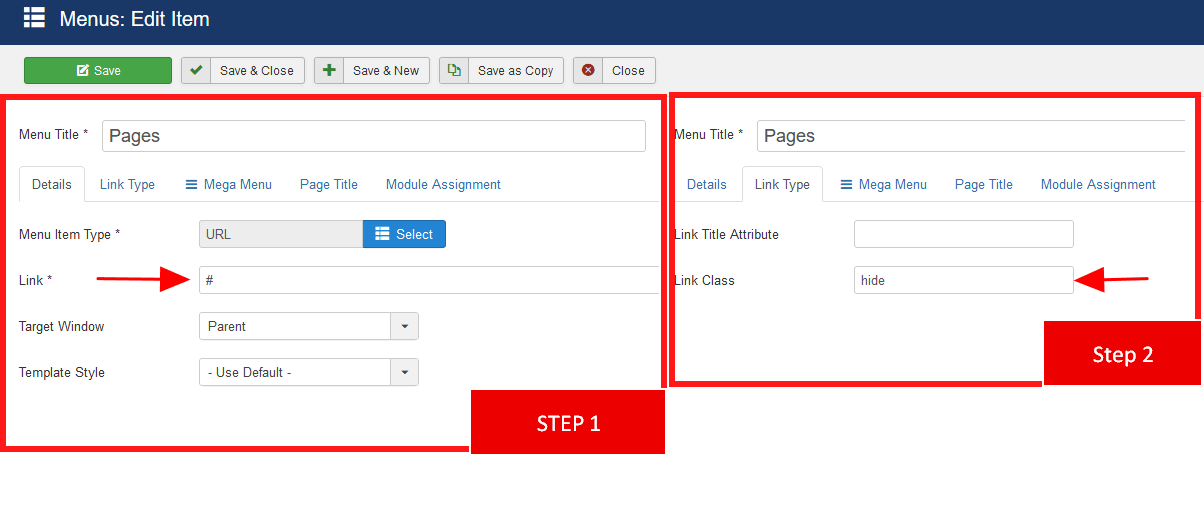Click the Link Class field containing hide
1204x516 pixels.
point(964,280)
